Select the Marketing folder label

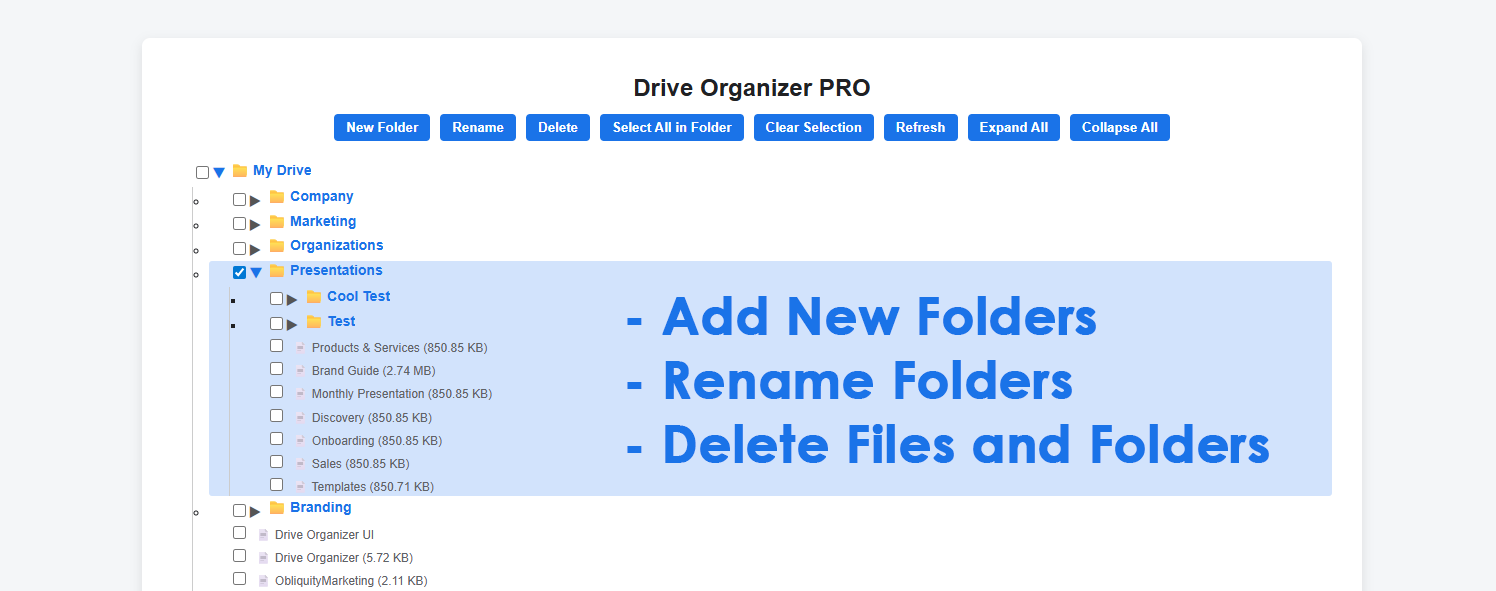click(x=323, y=221)
